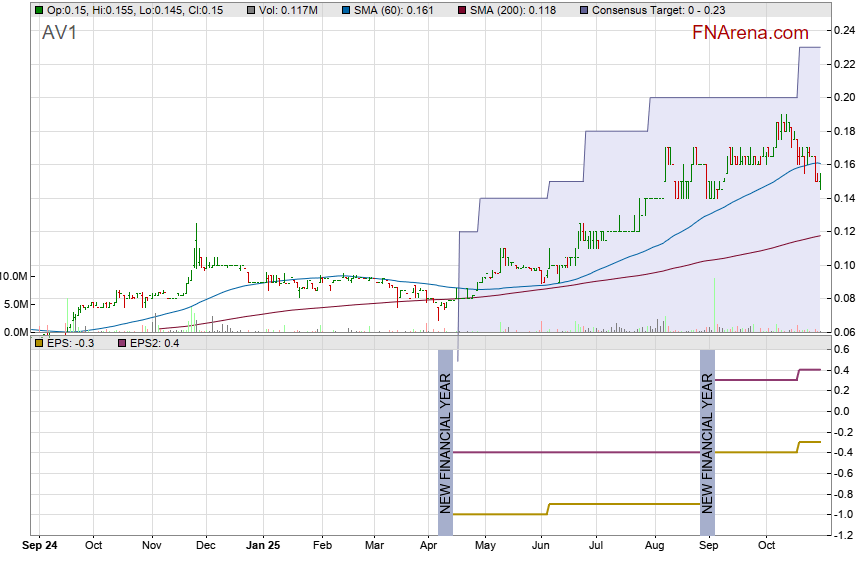Click the September NEW FINANCIAL YEAR marker
Viewport: 859px width, 566px height.
(707, 432)
